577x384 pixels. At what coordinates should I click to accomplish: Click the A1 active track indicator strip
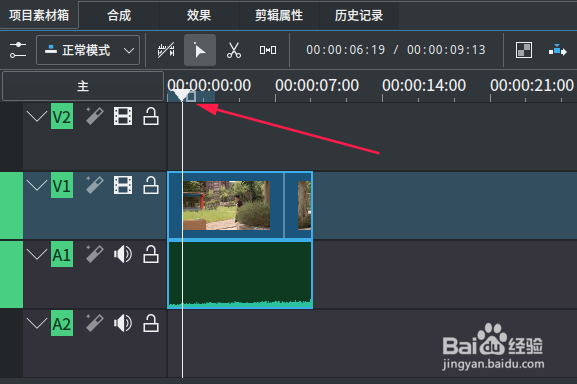tap(11, 274)
